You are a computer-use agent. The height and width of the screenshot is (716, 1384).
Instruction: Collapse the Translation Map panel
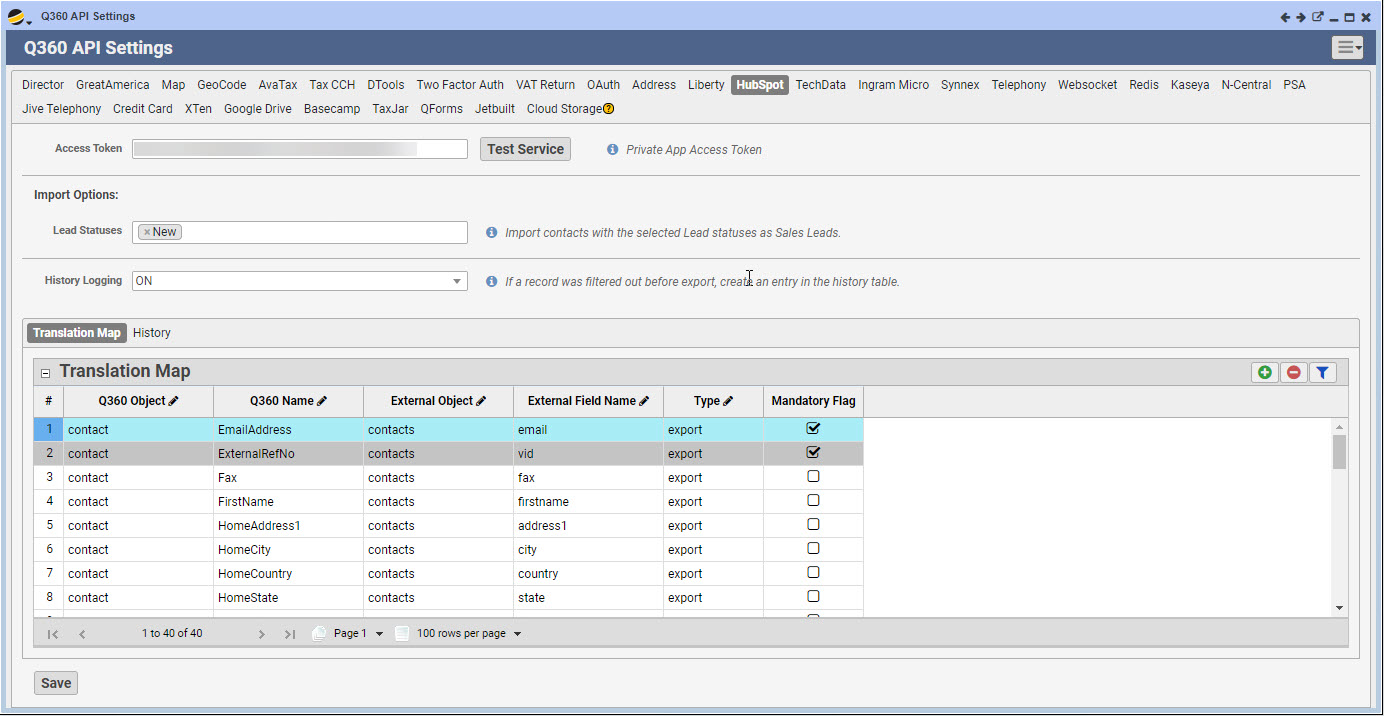[x=45, y=373]
